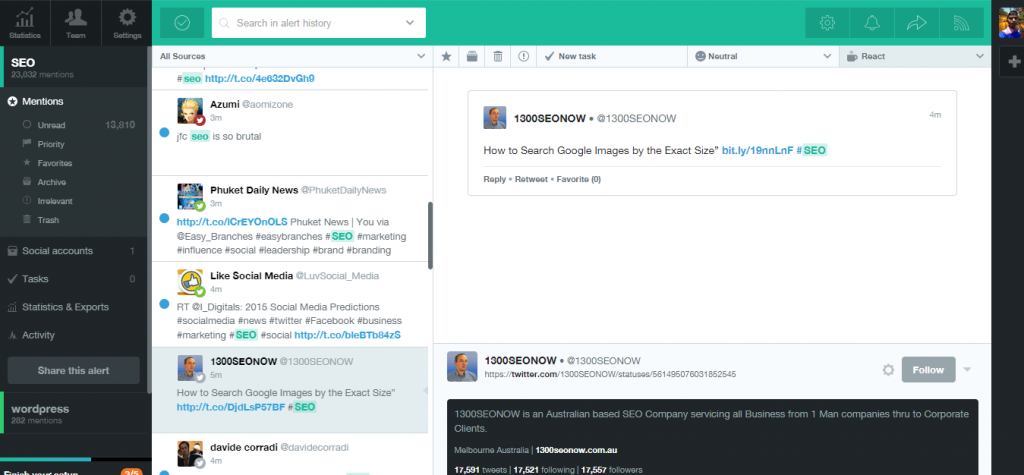Screen dimensions: 1024x475
Task: Archive the mention via box icon
Action: point(472,56)
